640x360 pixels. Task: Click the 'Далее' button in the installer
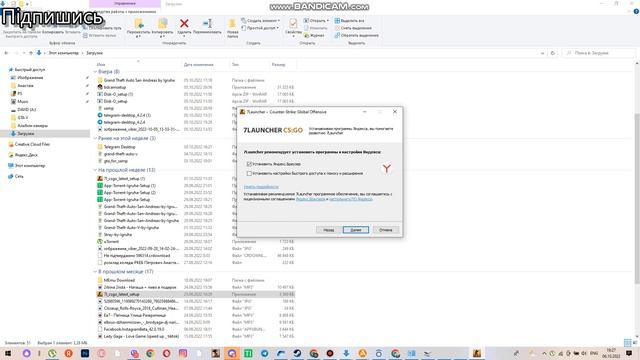pyautogui.click(x=356, y=230)
